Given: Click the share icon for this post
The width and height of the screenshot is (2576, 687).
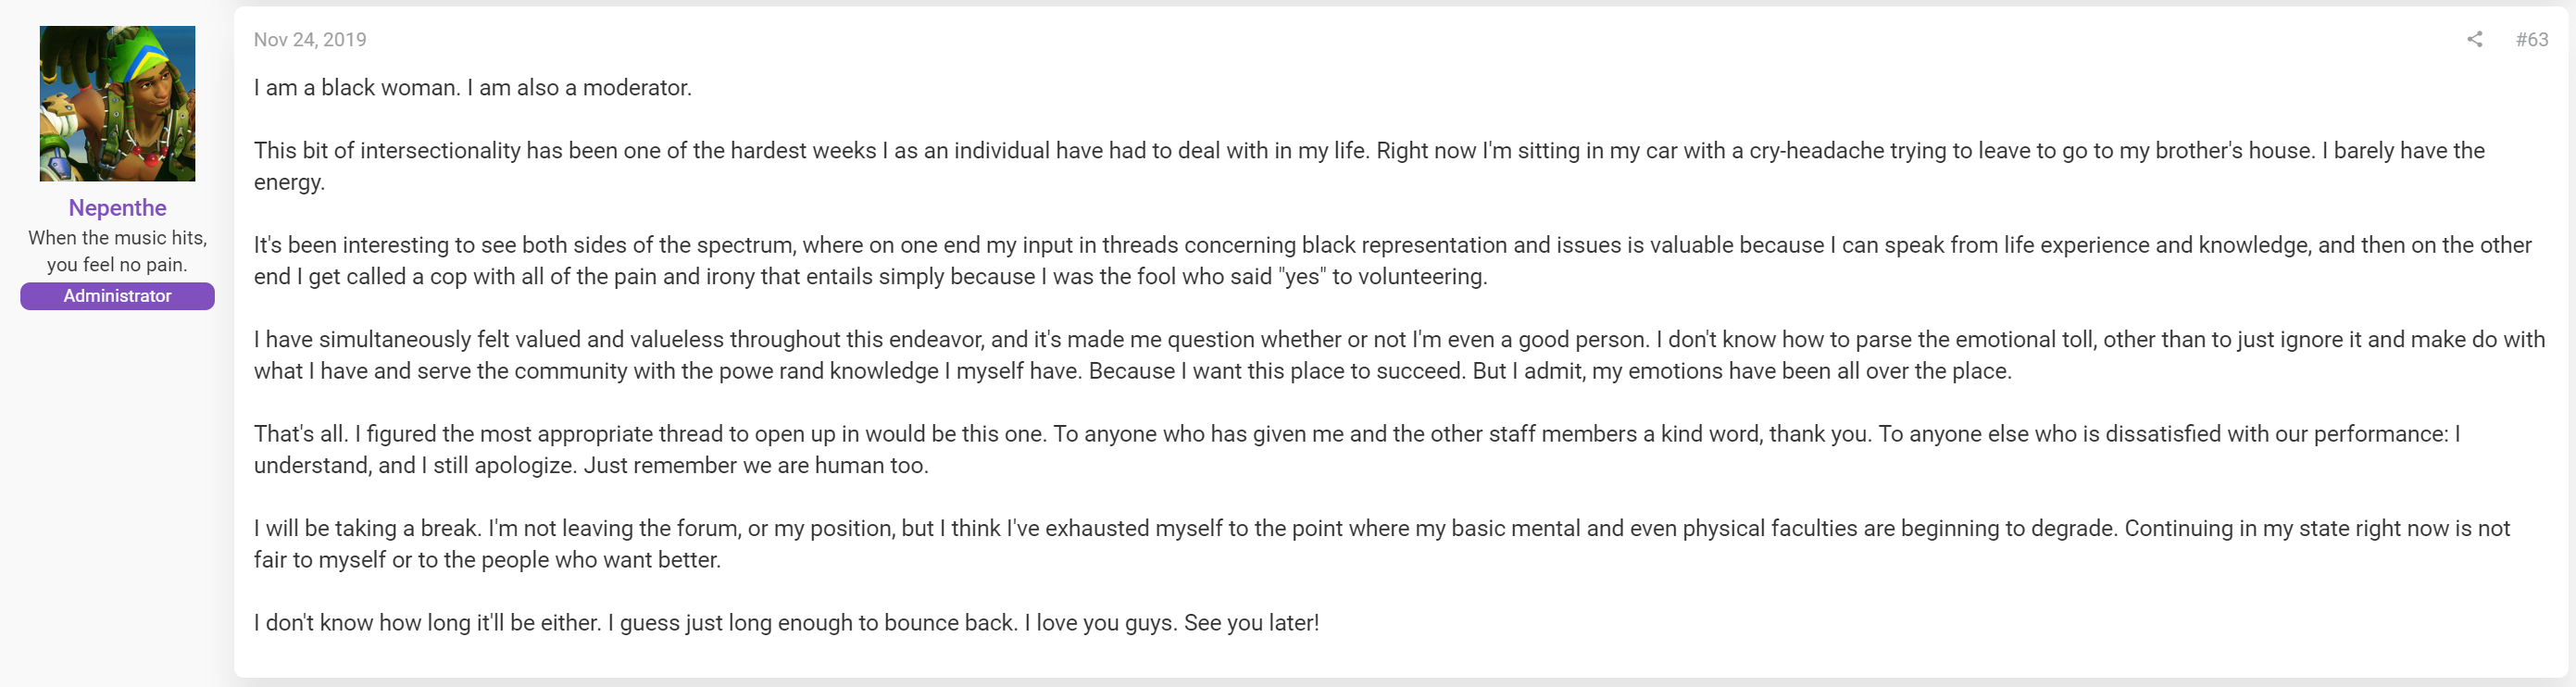Looking at the screenshot, I should coord(2474,39).
